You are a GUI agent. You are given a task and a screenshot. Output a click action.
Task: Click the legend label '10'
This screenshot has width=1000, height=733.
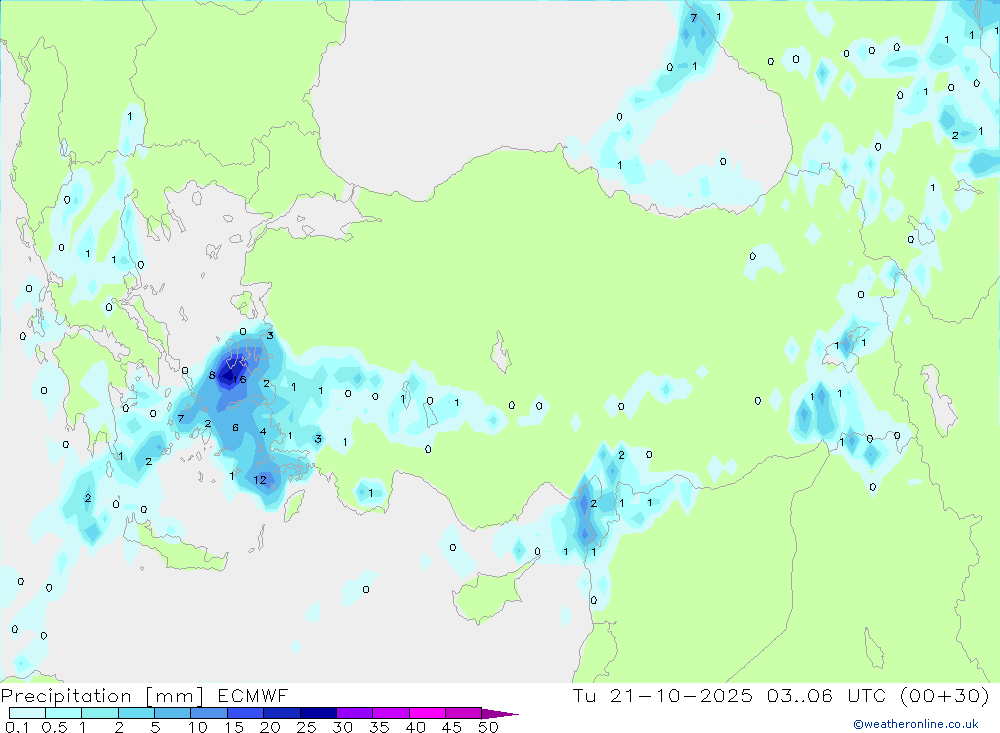(198, 727)
